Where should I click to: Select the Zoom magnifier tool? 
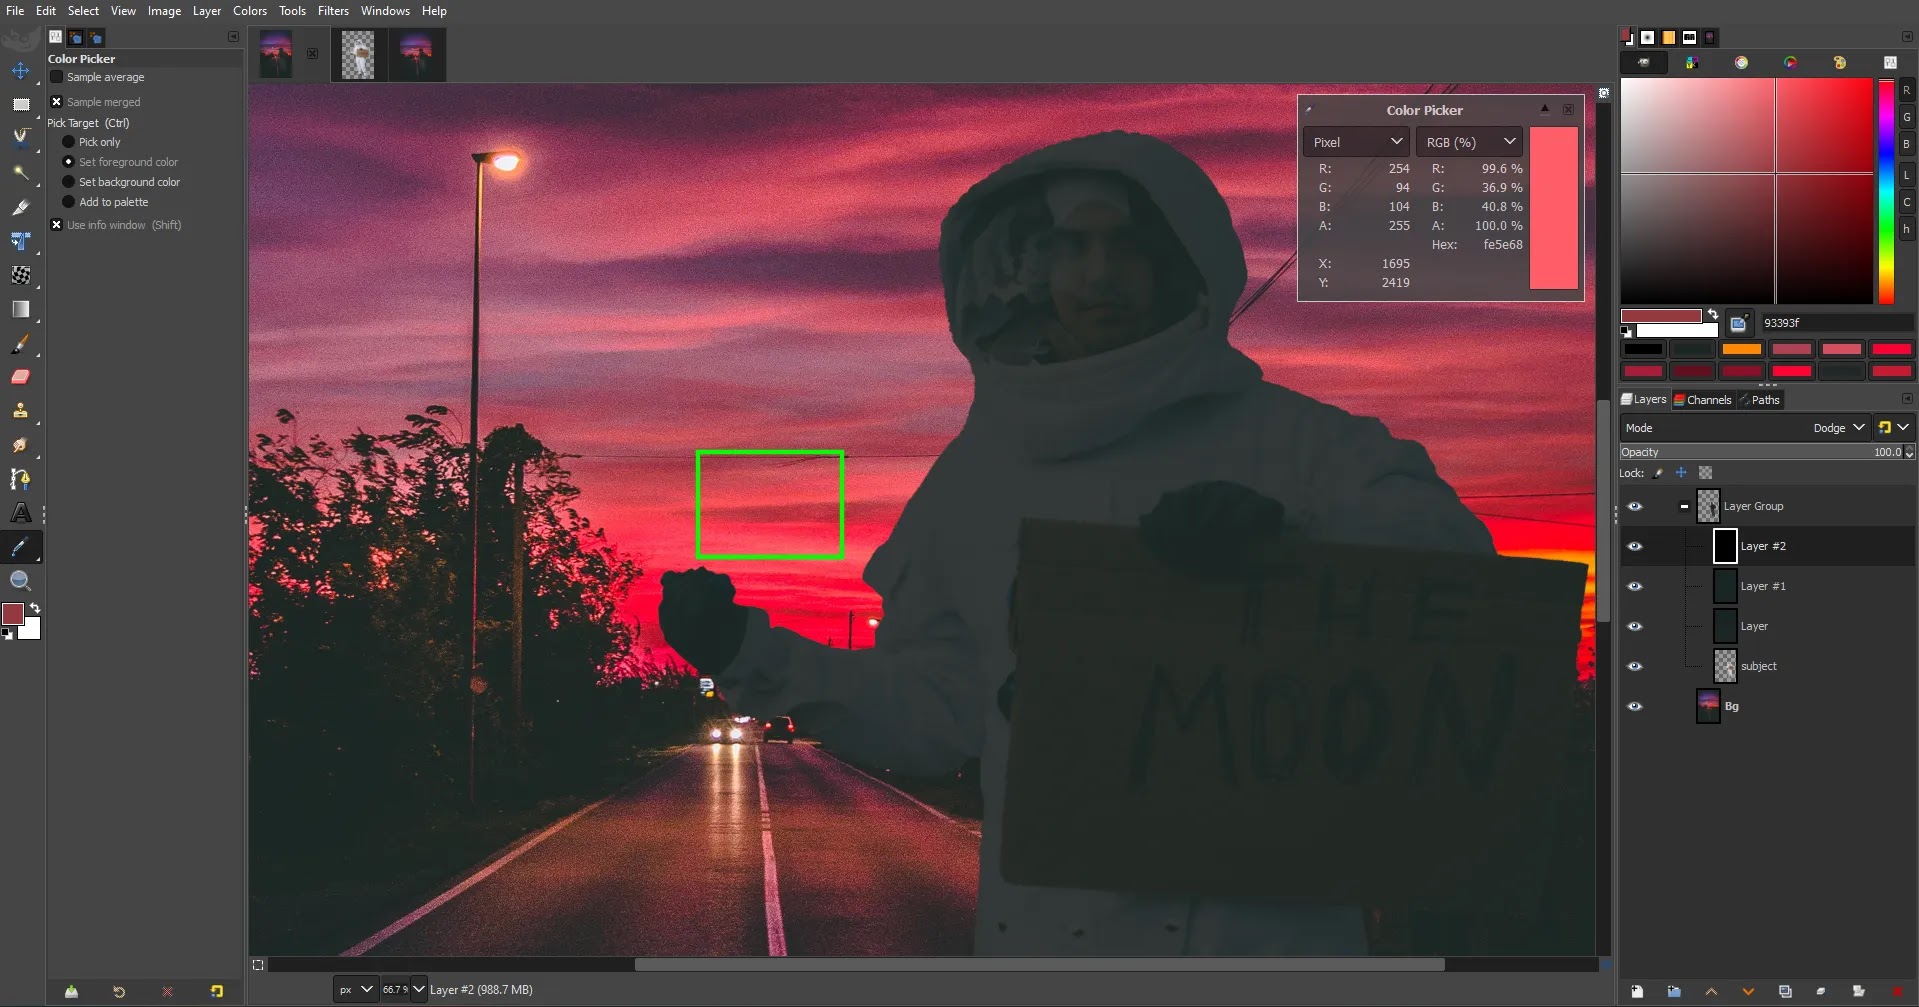[20, 581]
